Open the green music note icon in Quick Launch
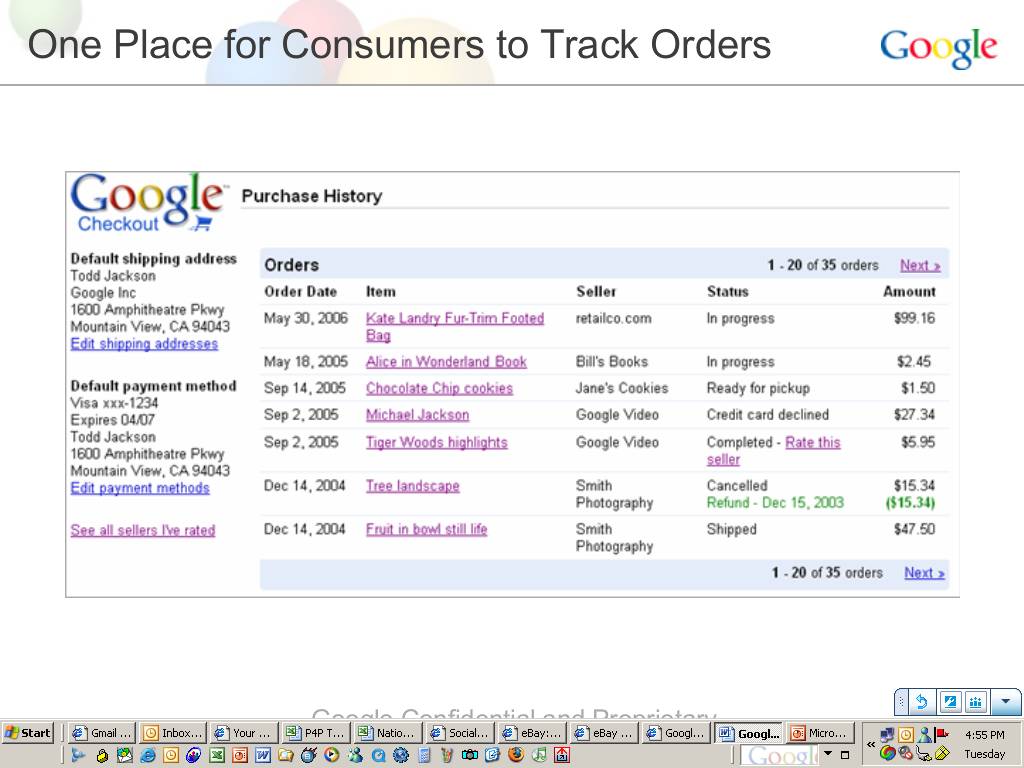This screenshot has width=1024, height=768. (x=539, y=755)
